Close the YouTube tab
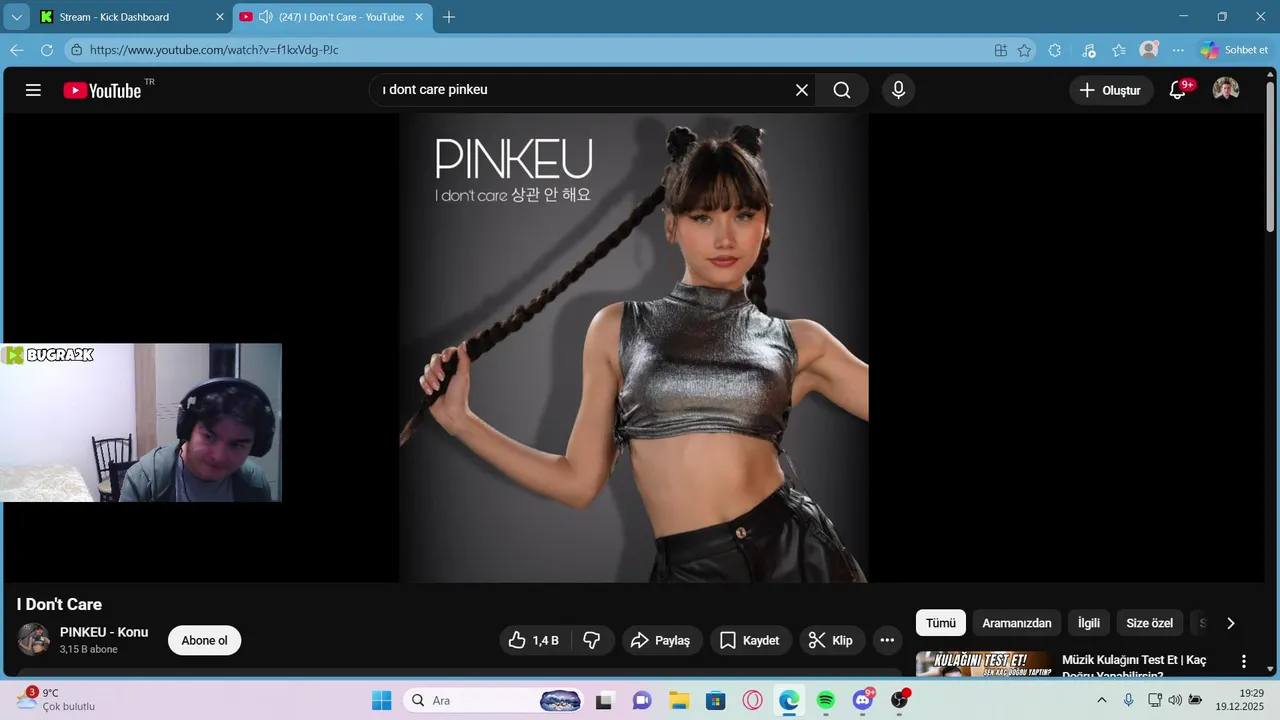This screenshot has height=720, width=1280. [419, 17]
